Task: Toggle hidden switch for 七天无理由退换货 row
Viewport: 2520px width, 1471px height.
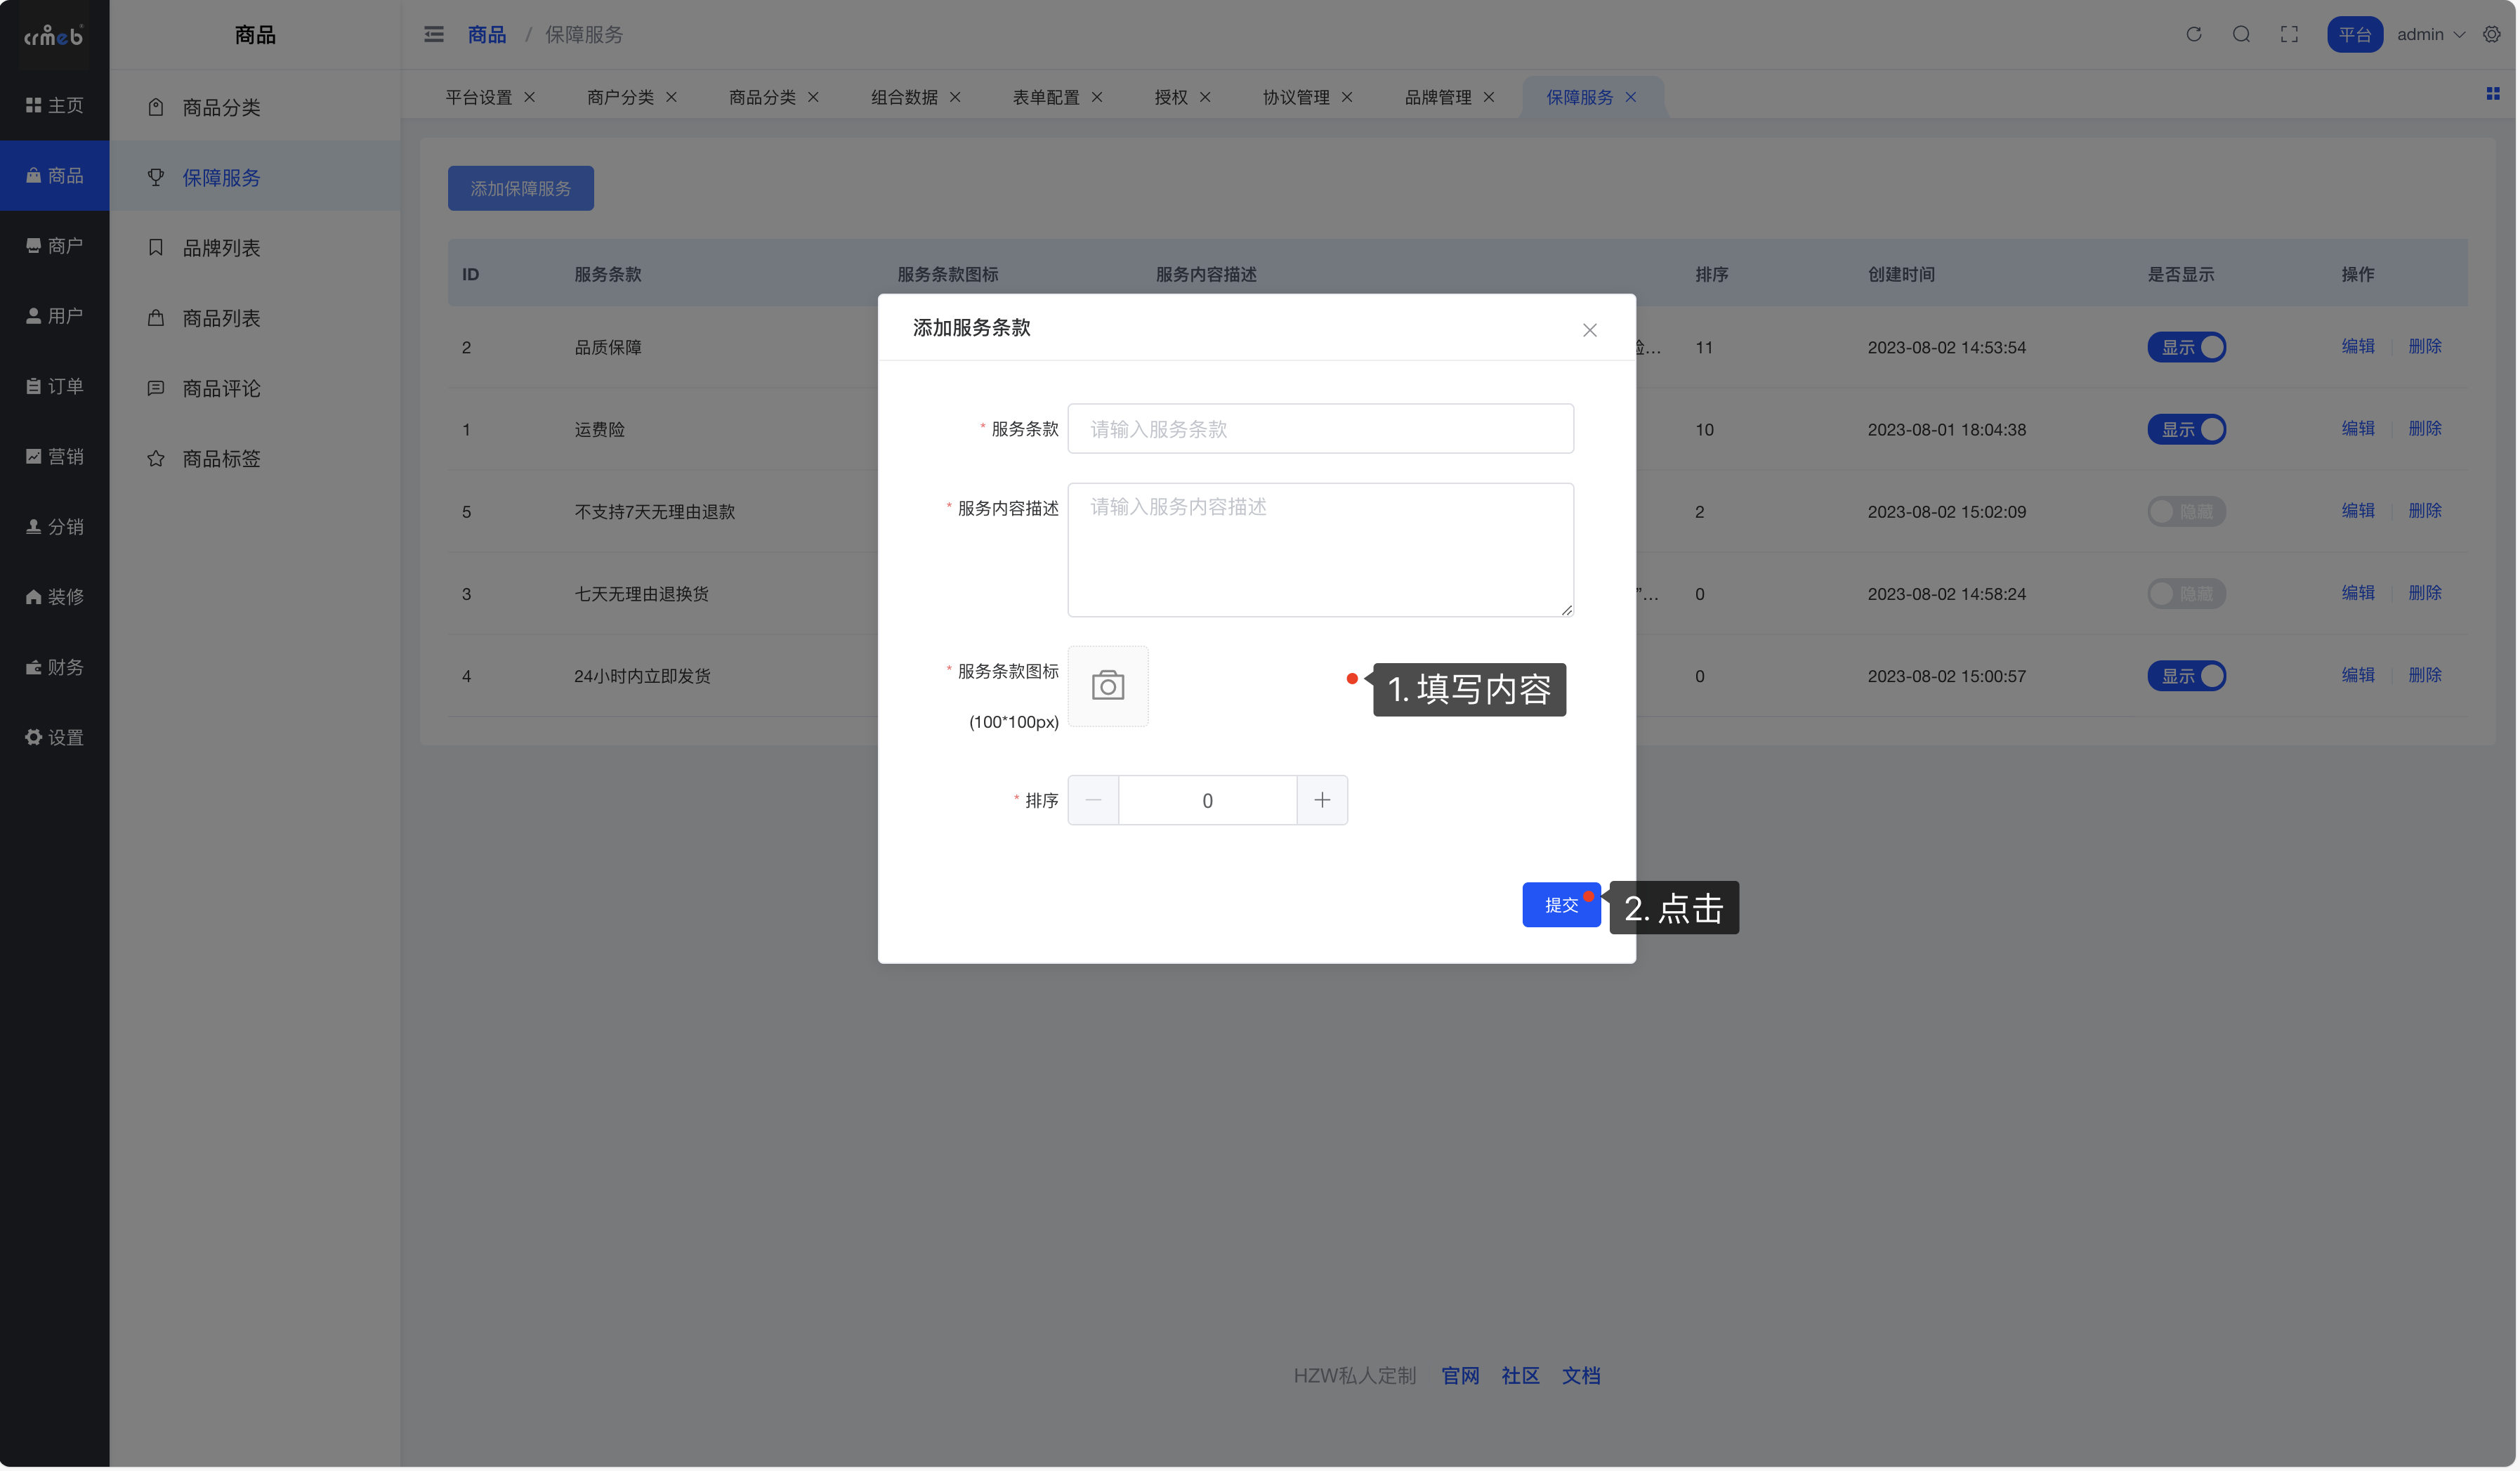Action: coord(2186,594)
